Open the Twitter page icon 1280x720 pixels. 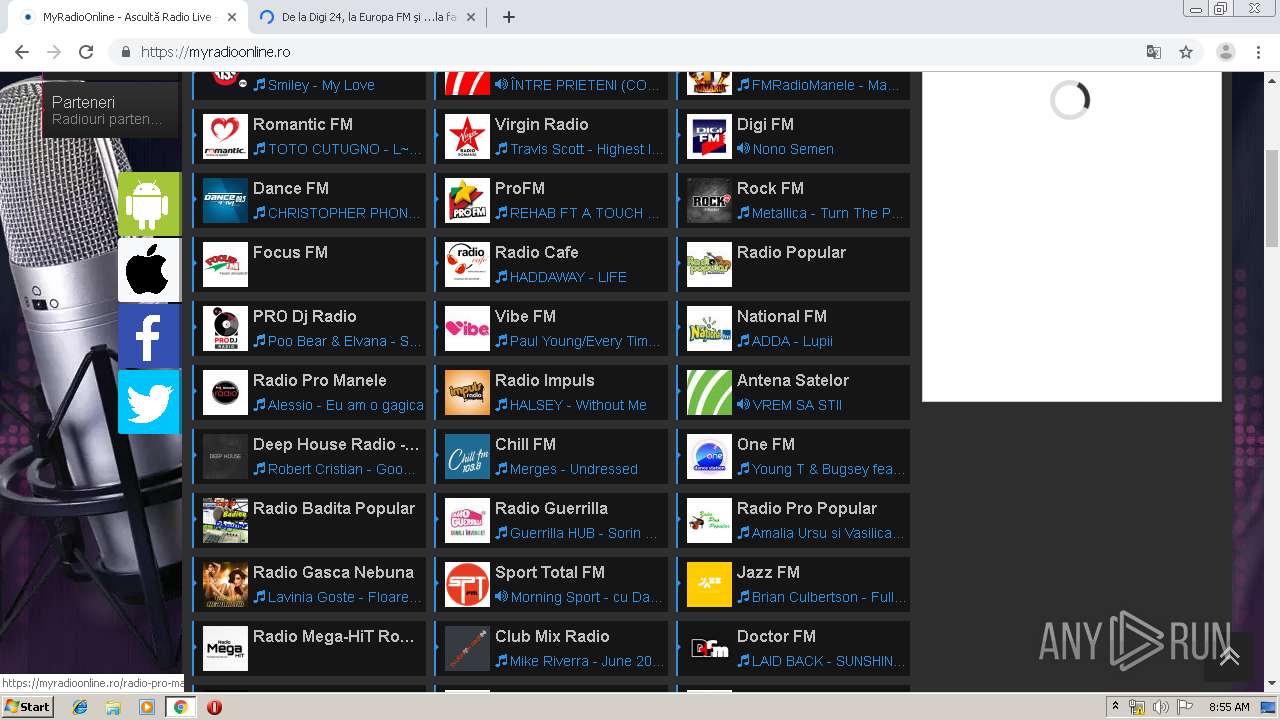coord(149,402)
